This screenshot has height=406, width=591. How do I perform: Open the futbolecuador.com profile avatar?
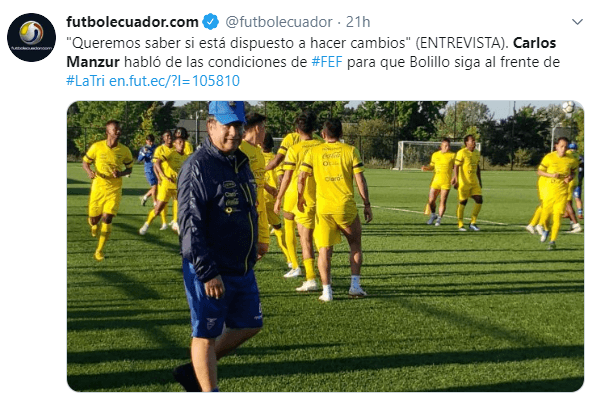click(31, 37)
